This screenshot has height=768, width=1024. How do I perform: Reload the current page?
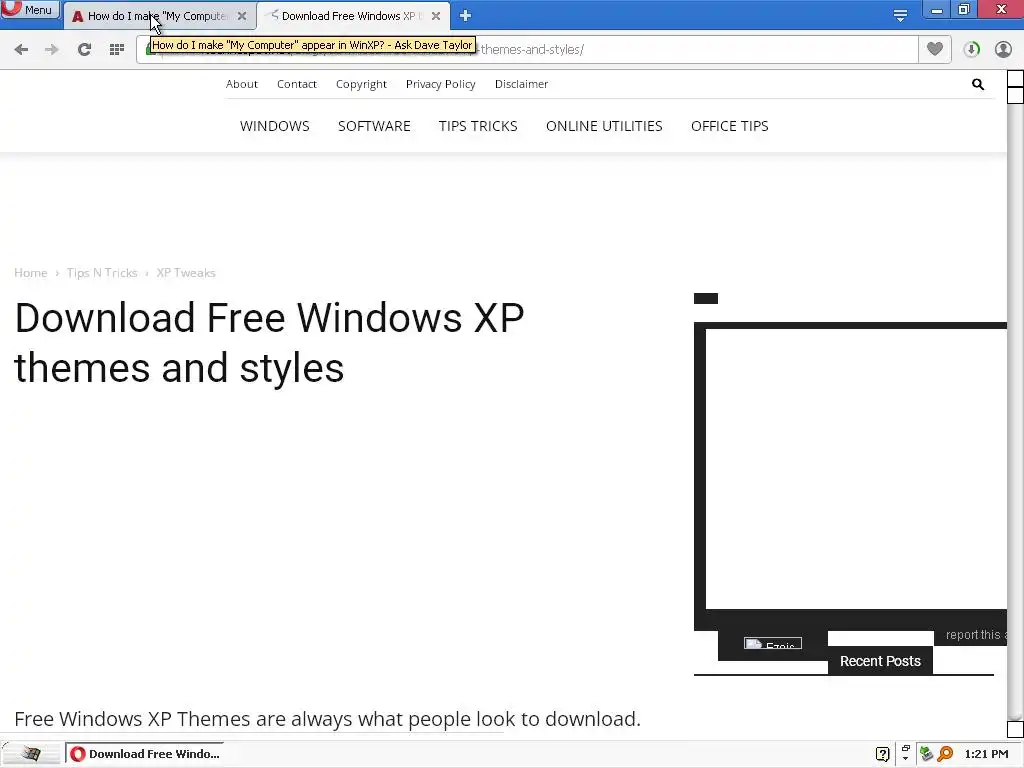point(84,50)
